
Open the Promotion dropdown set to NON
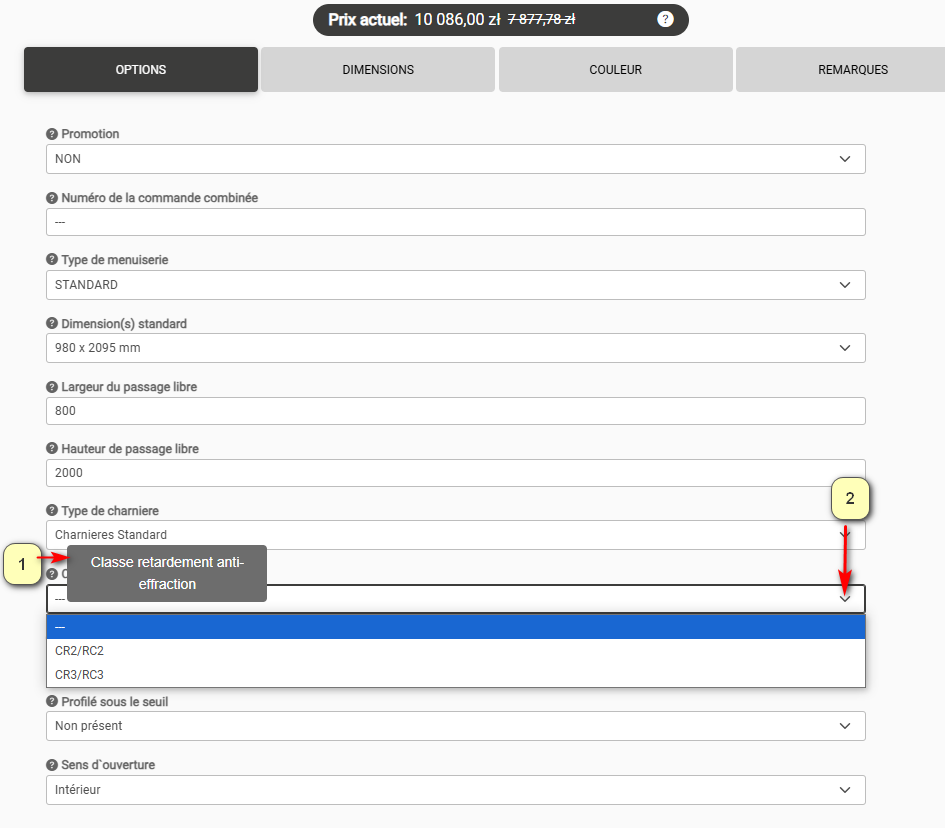(x=455, y=159)
